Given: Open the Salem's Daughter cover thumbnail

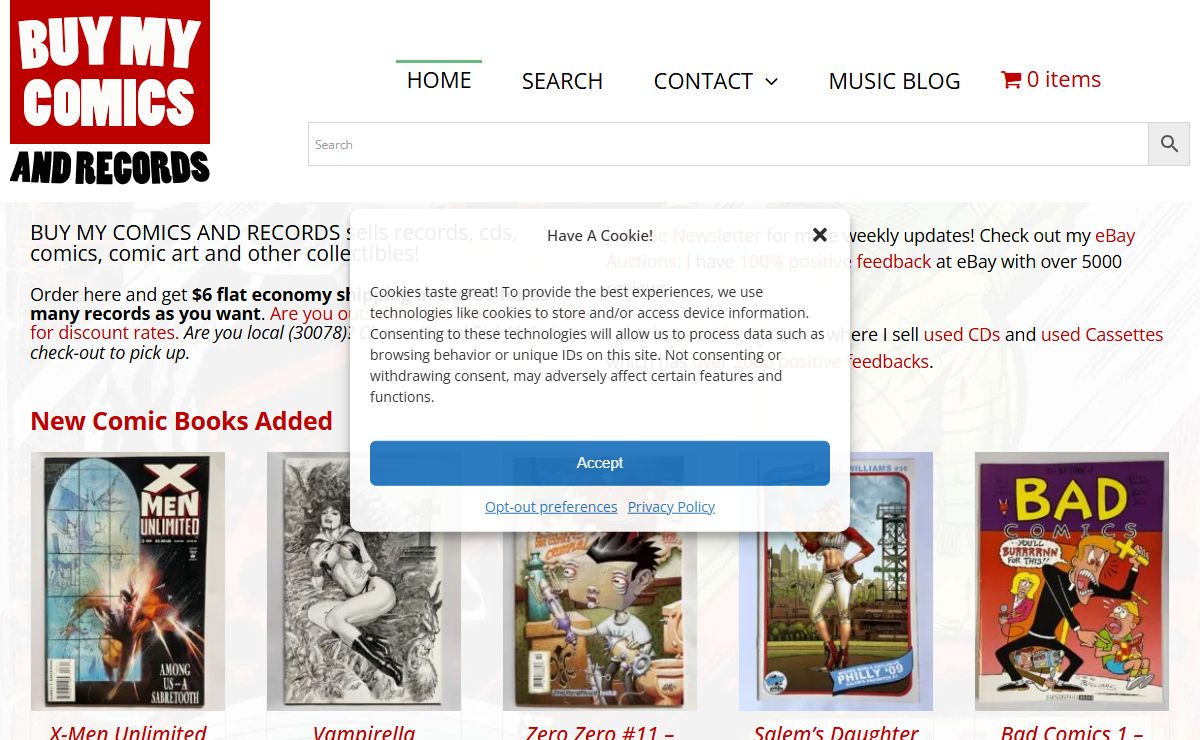Looking at the screenshot, I should pos(836,581).
